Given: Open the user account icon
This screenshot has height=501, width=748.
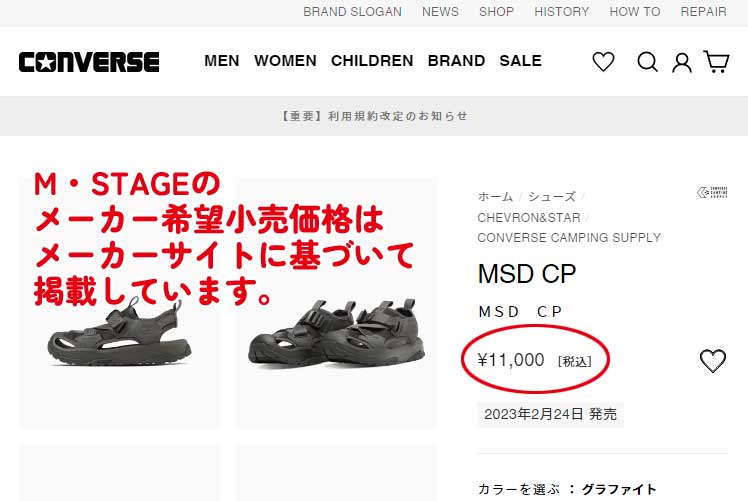Looking at the screenshot, I should tap(682, 62).
